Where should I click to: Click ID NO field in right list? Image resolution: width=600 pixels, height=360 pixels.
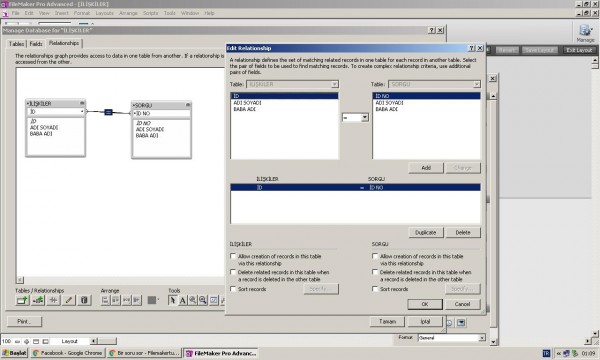tap(426, 96)
